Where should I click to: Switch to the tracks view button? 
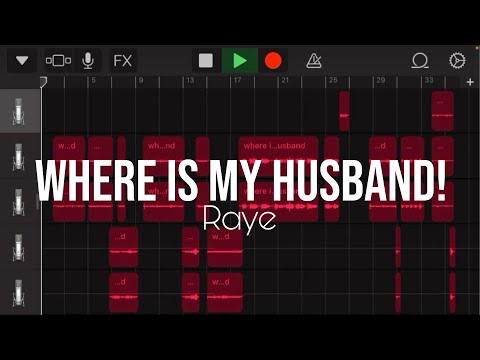(x=58, y=61)
